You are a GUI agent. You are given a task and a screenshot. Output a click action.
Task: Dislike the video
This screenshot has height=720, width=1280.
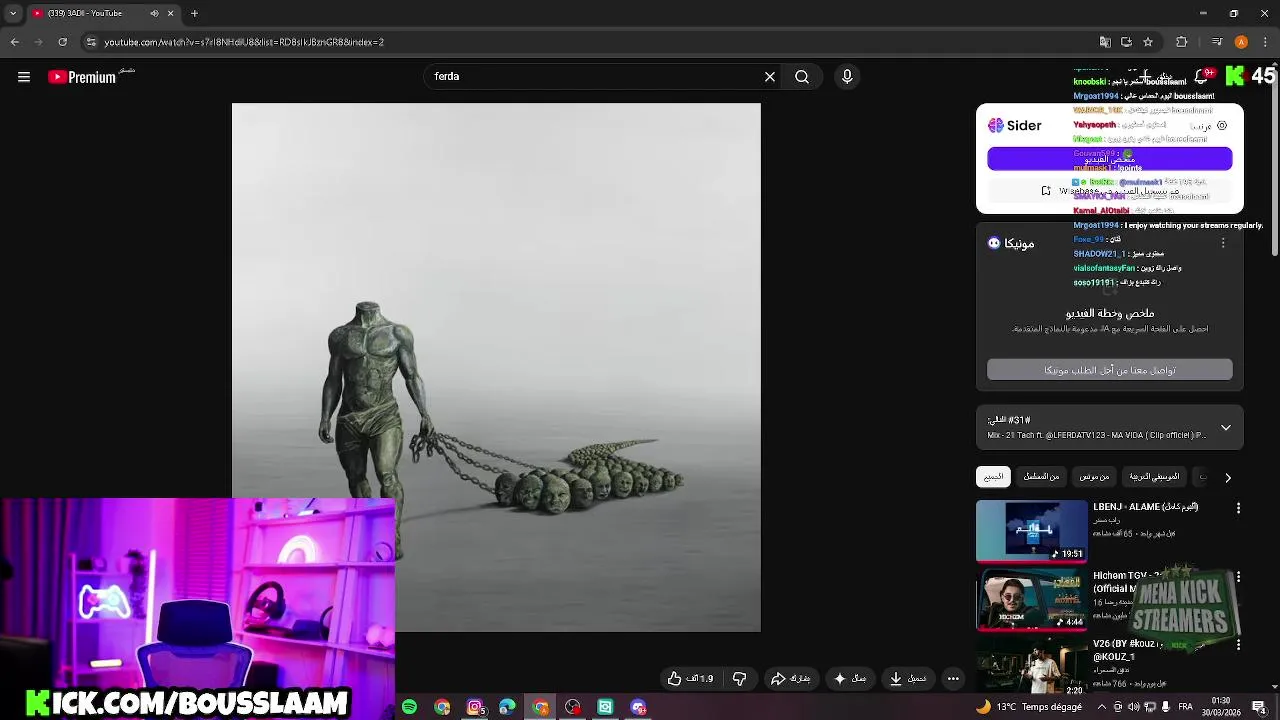pos(739,679)
